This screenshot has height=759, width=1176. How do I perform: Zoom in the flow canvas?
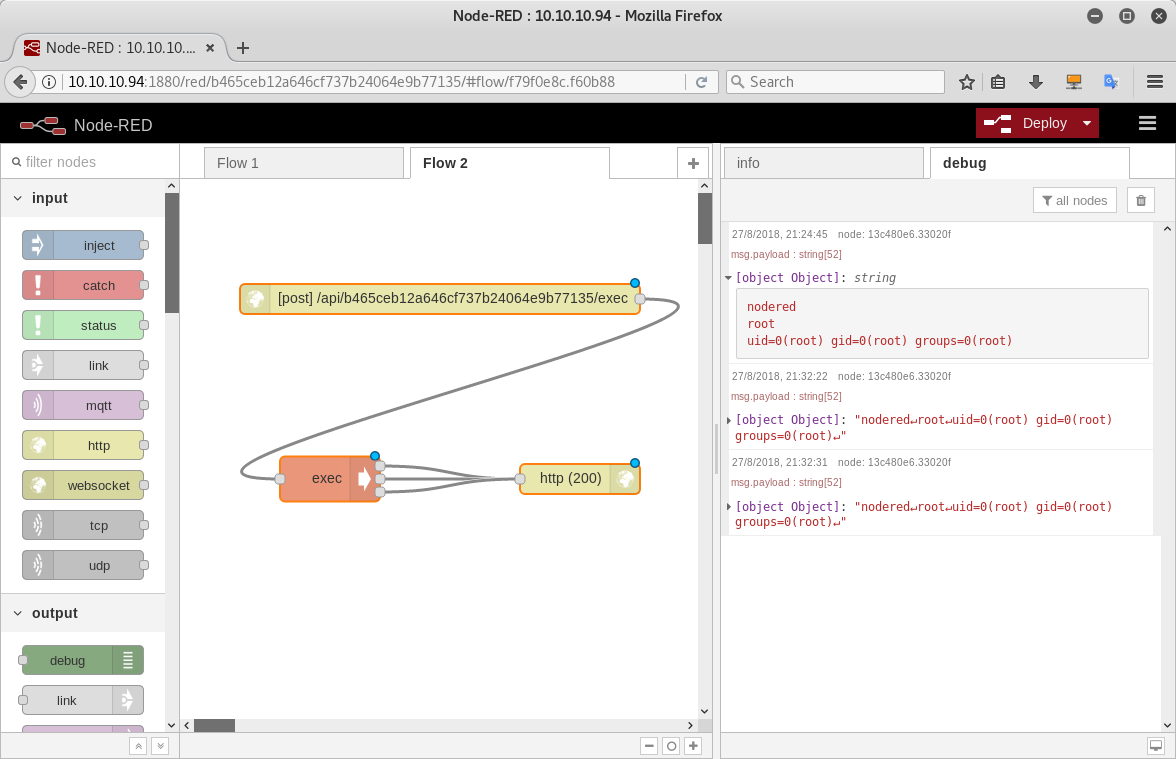[693, 746]
